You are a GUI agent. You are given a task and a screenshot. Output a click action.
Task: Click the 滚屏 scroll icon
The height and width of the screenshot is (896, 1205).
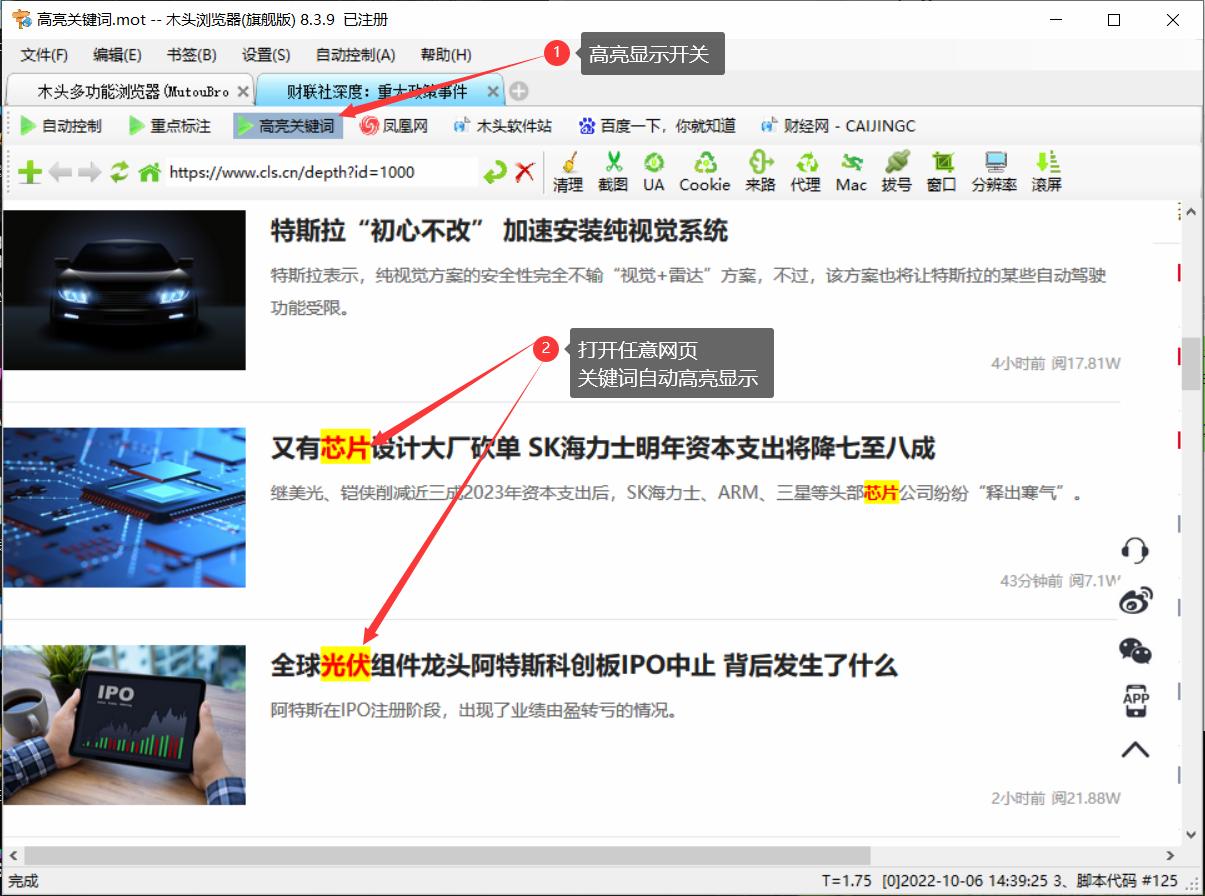click(1046, 171)
